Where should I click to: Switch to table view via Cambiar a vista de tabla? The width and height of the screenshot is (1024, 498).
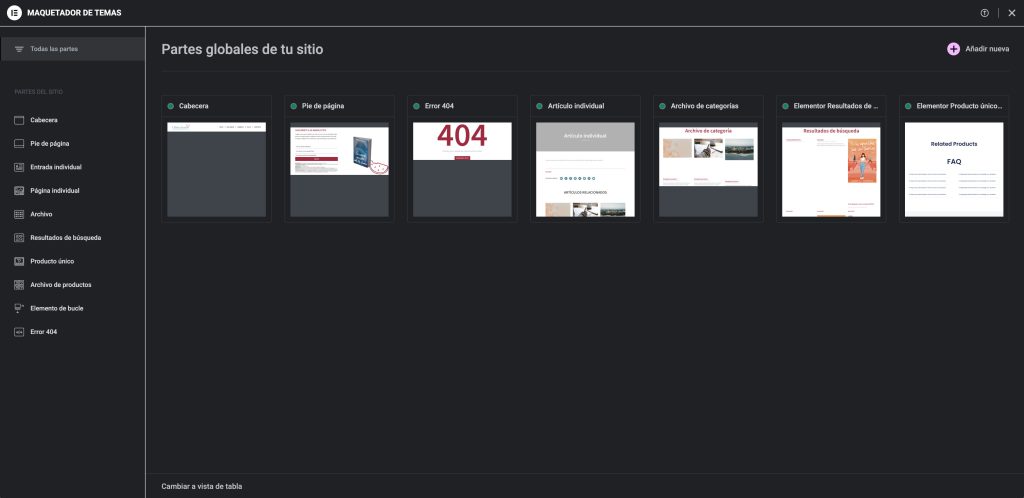201,486
